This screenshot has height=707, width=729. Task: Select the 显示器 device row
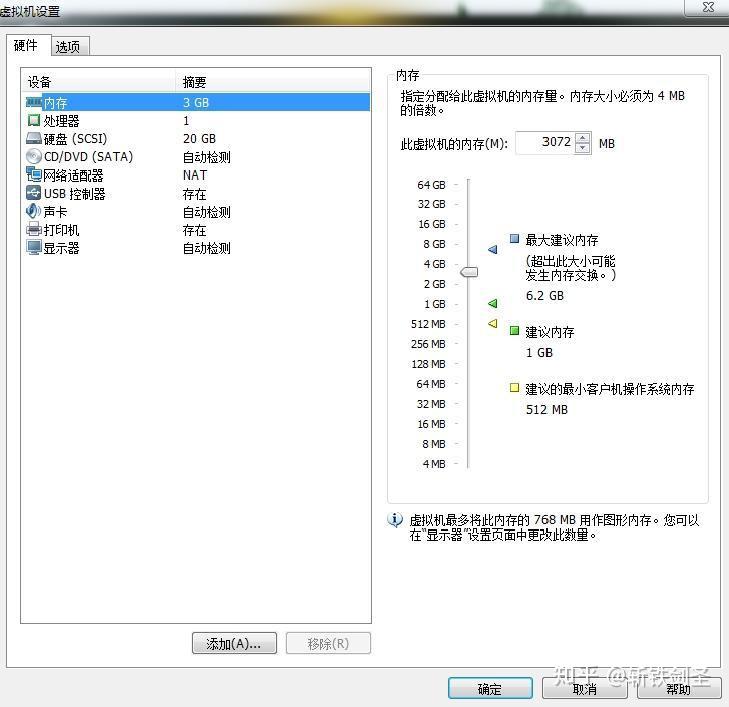click(x=198, y=248)
